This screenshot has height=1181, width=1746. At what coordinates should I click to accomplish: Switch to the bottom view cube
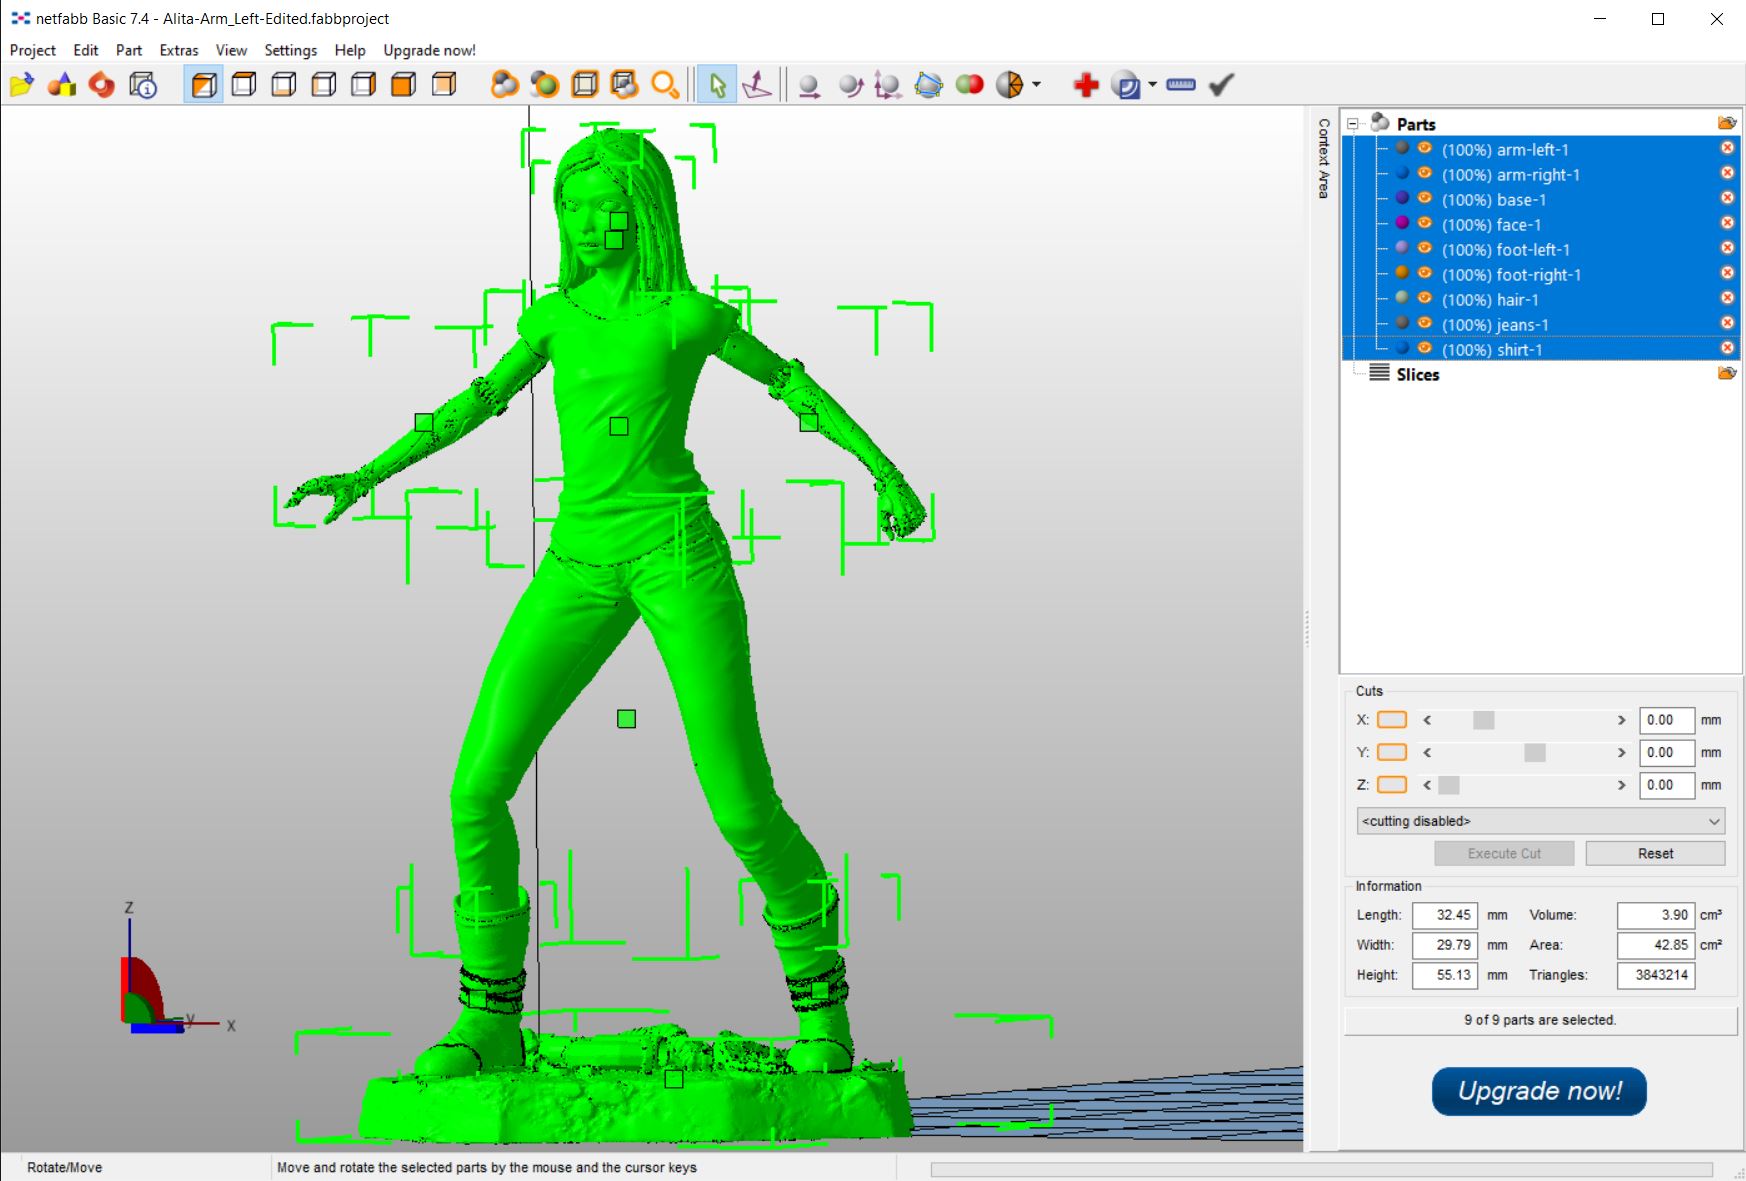284,85
